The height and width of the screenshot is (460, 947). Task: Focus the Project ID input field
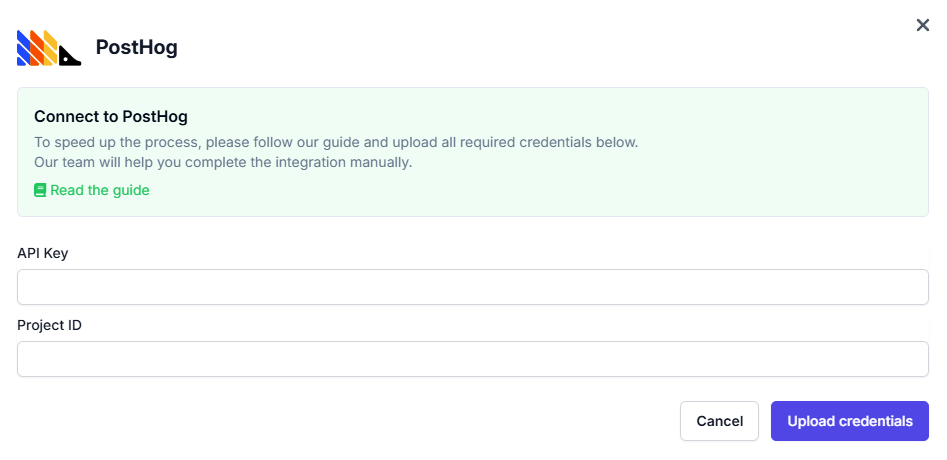[473, 359]
